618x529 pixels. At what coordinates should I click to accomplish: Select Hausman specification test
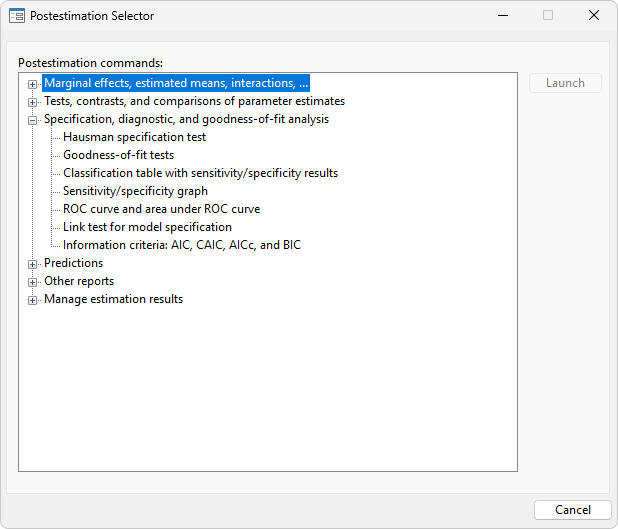tap(134, 137)
